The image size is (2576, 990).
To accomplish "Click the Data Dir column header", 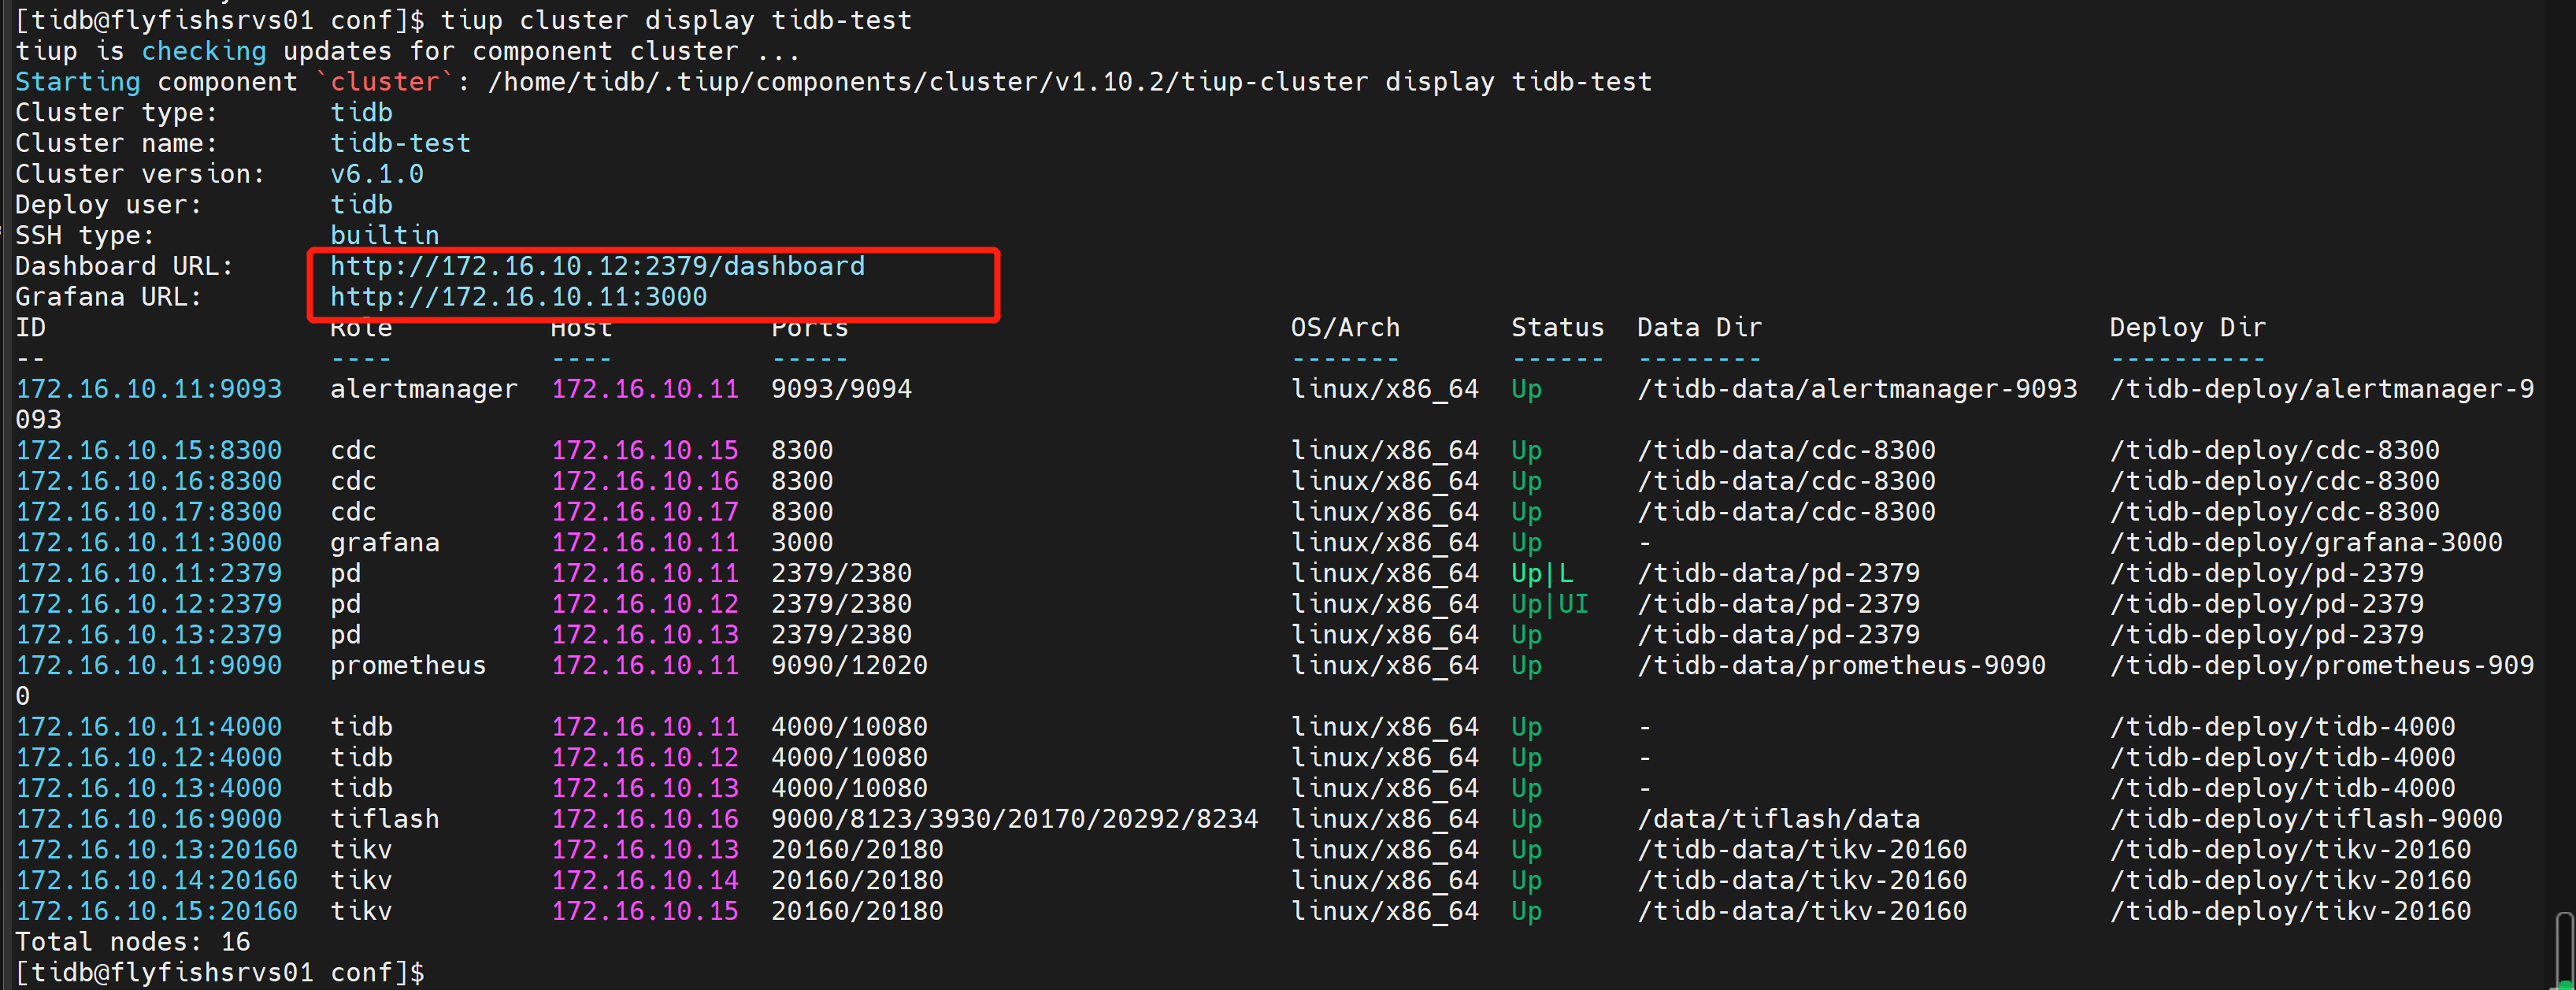I will click(x=1699, y=328).
